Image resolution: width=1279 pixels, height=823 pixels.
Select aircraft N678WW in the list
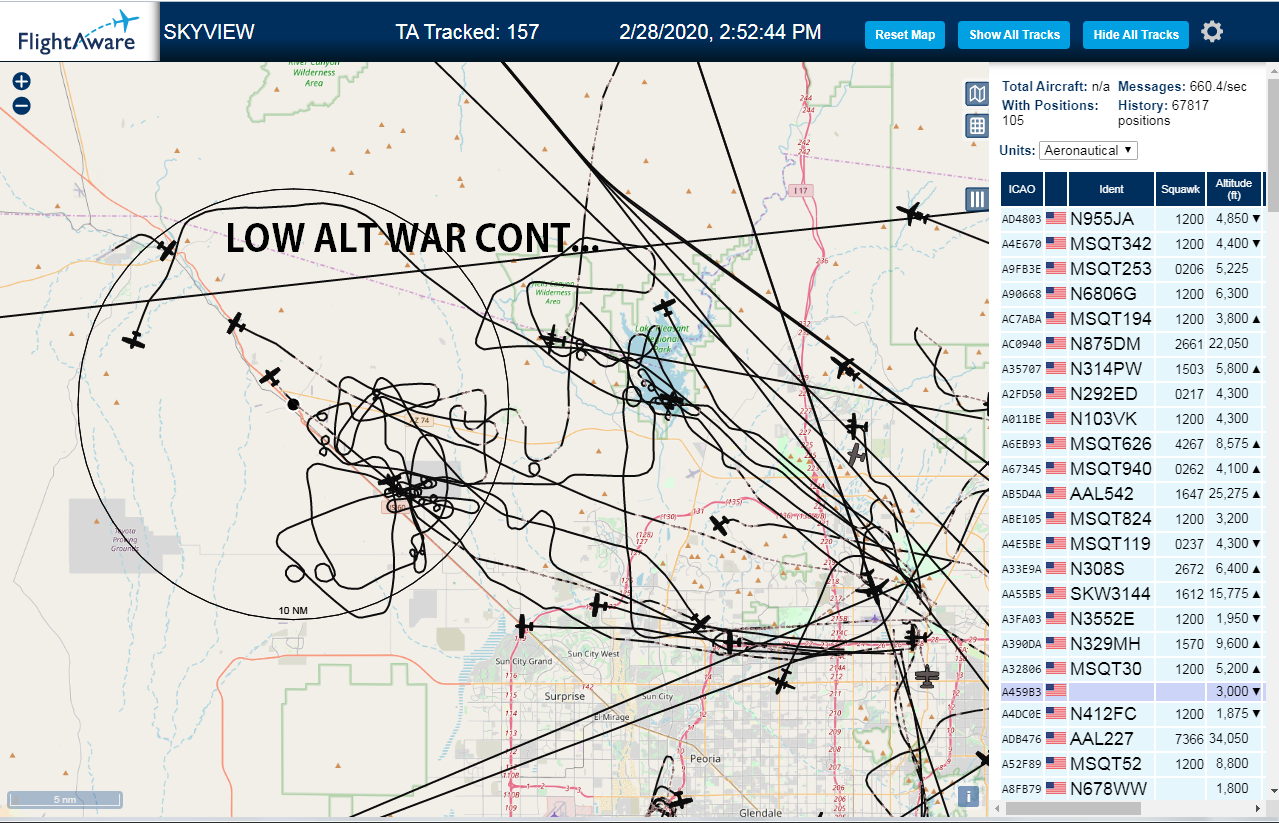click(x=1133, y=789)
